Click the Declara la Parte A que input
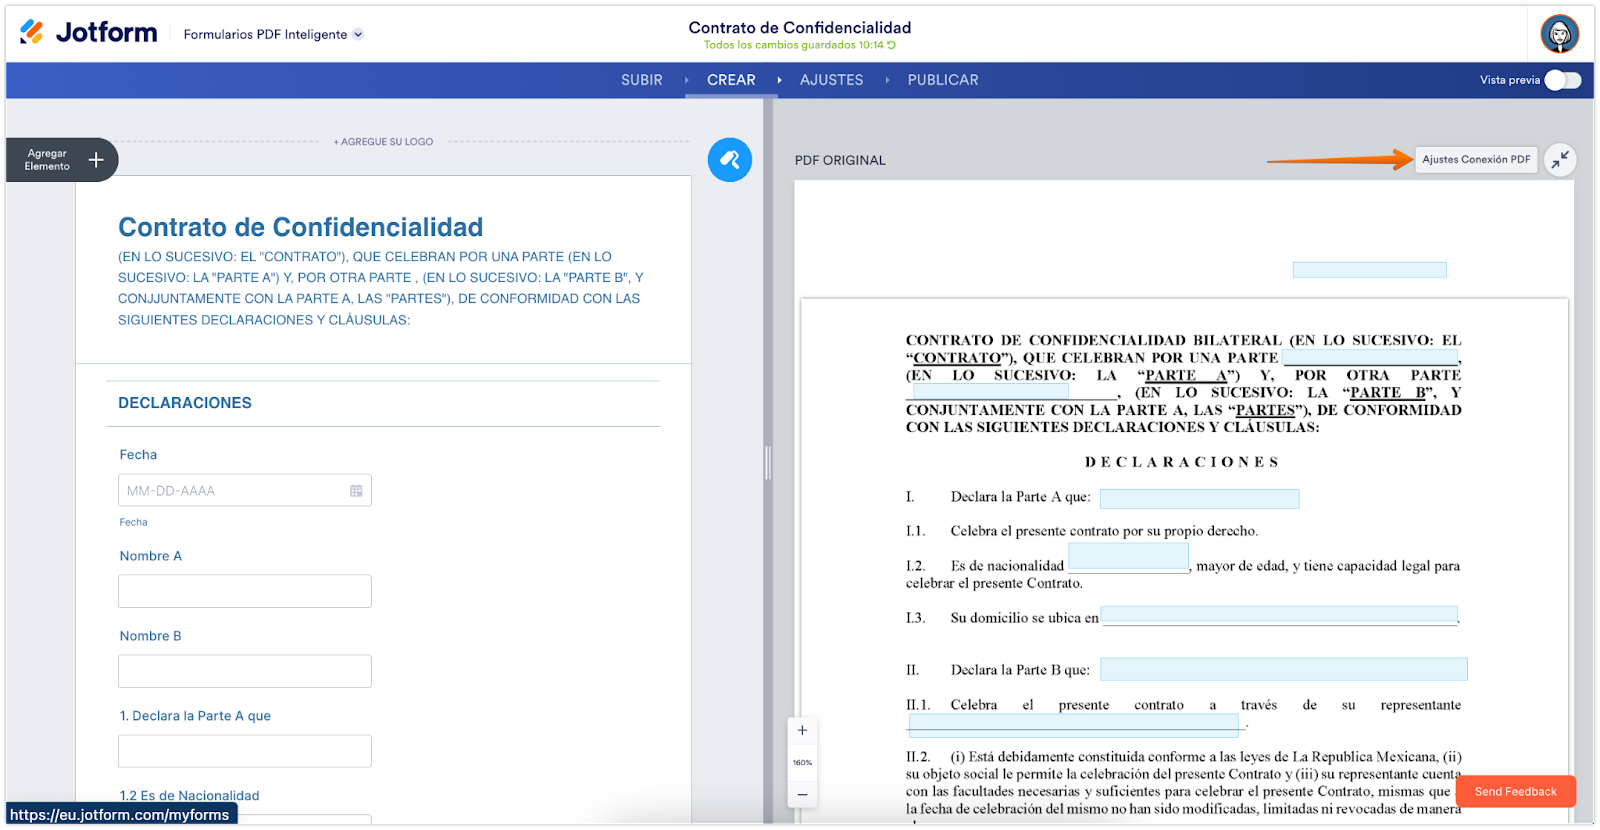This screenshot has width=1600, height=830. click(245, 751)
